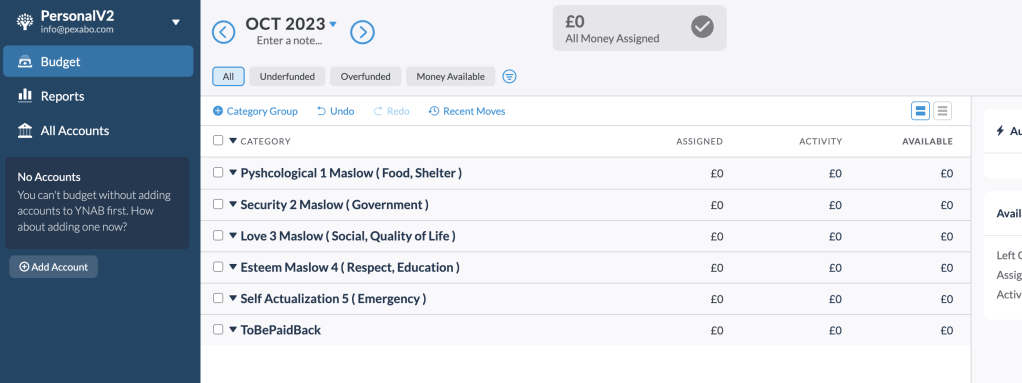Click available £0 for Security 2 Maslow
Viewport: 1022px width, 383px height.
coord(946,205)
